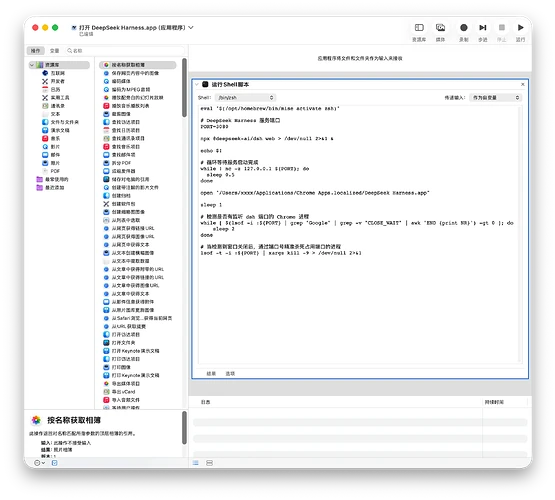Show the variables list view icon
The width and height of the screenshot is (555, 500).
coord(209,463)
